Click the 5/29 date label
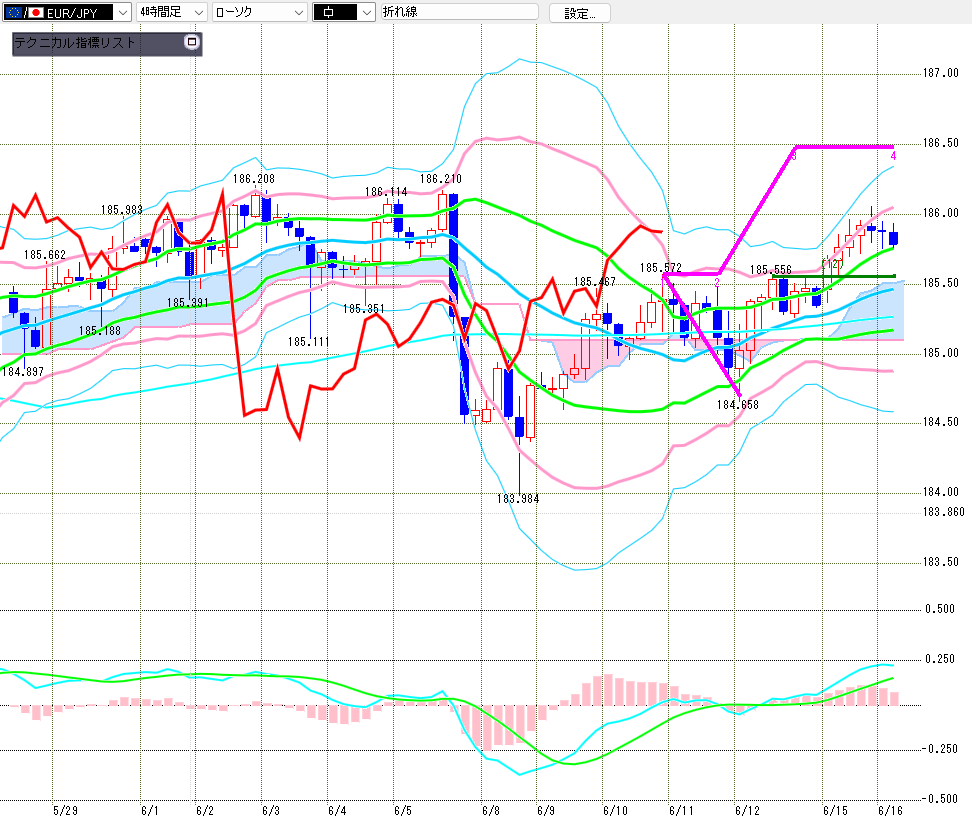This screenshot has height=820, width=972. pyautogui.click(x=66, y=811)
